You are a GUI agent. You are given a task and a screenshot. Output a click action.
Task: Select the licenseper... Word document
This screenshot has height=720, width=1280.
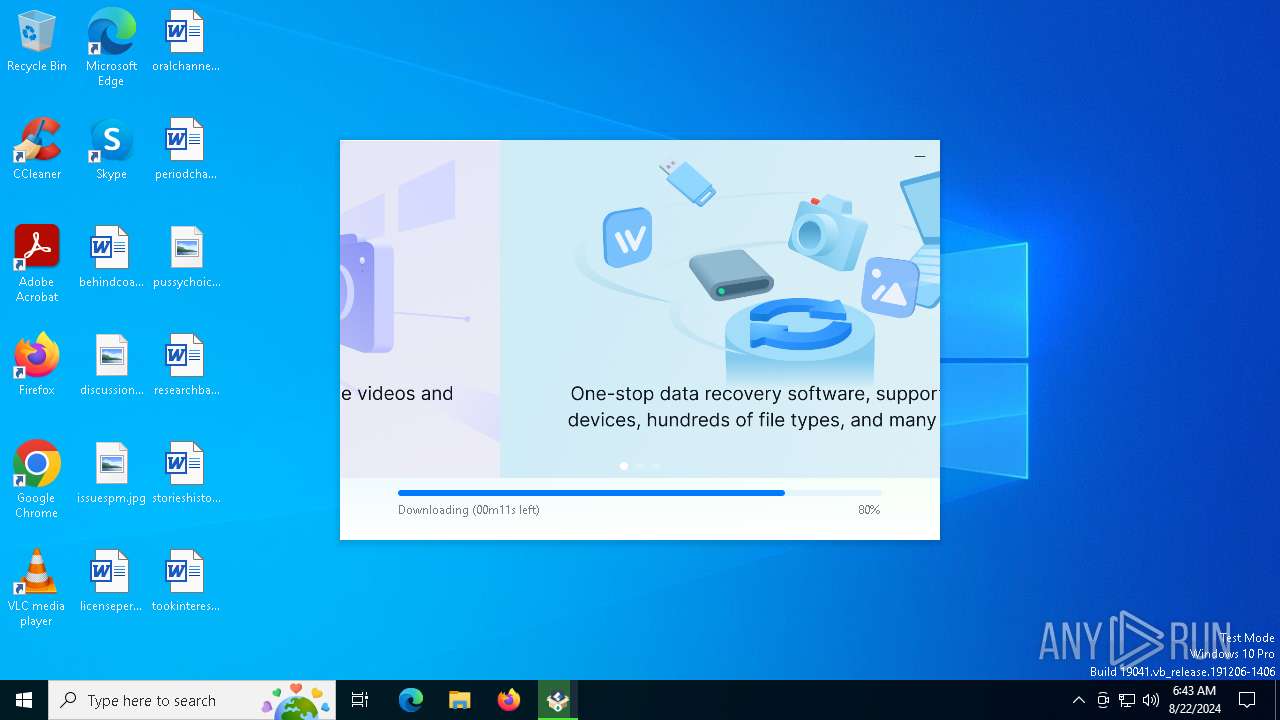[x=111, y=582]
